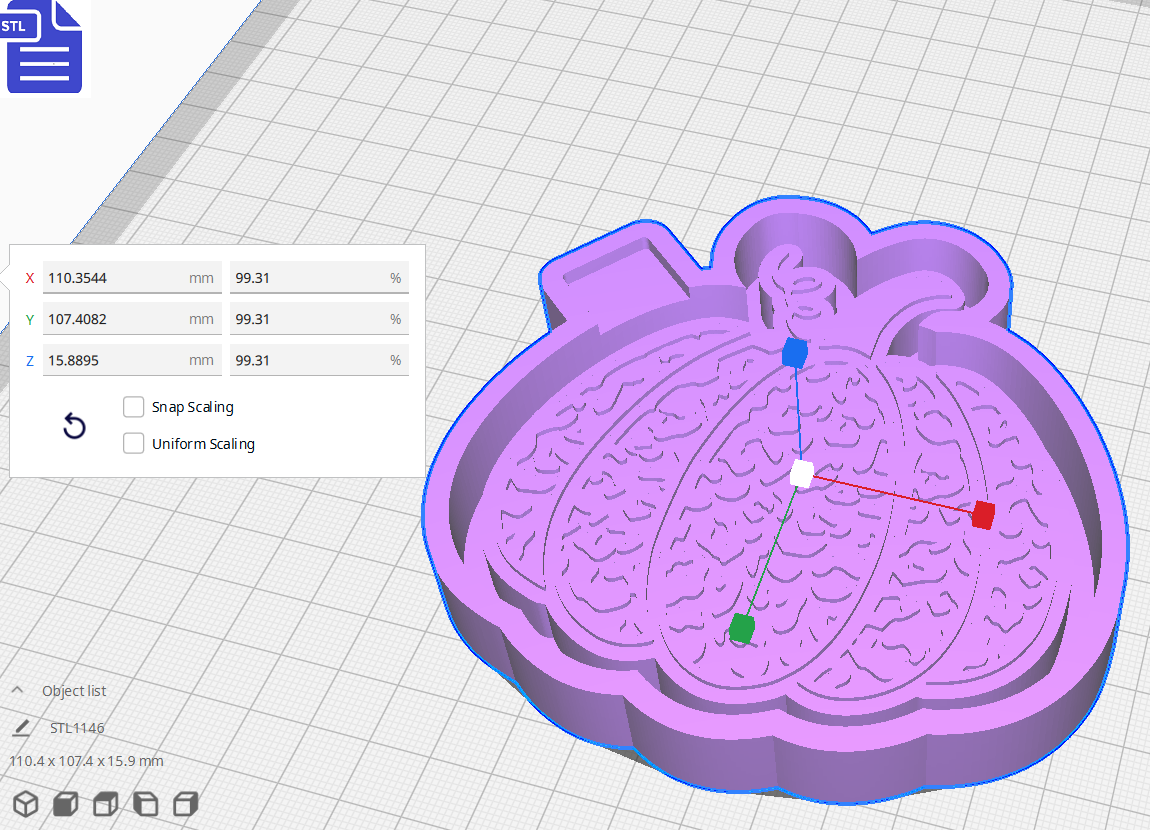1150x830 pixels.
Task: Enable Uniform Scaling
Action: tap(133, 443)
